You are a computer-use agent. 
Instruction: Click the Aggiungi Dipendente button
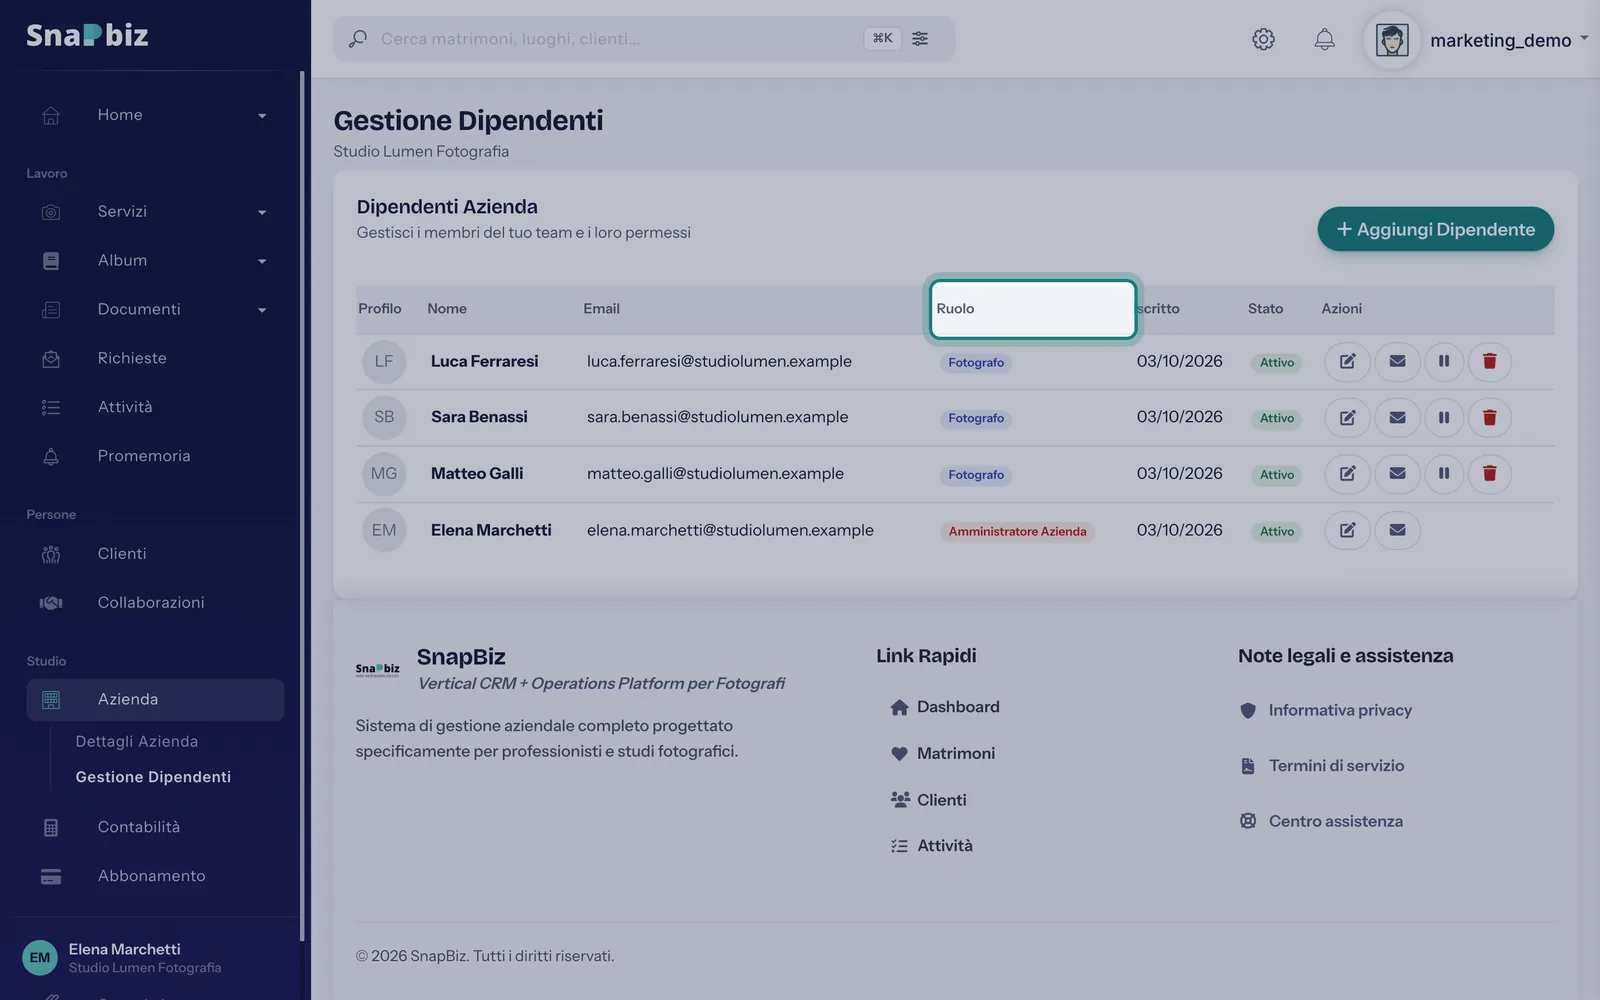click(1435, 229)
